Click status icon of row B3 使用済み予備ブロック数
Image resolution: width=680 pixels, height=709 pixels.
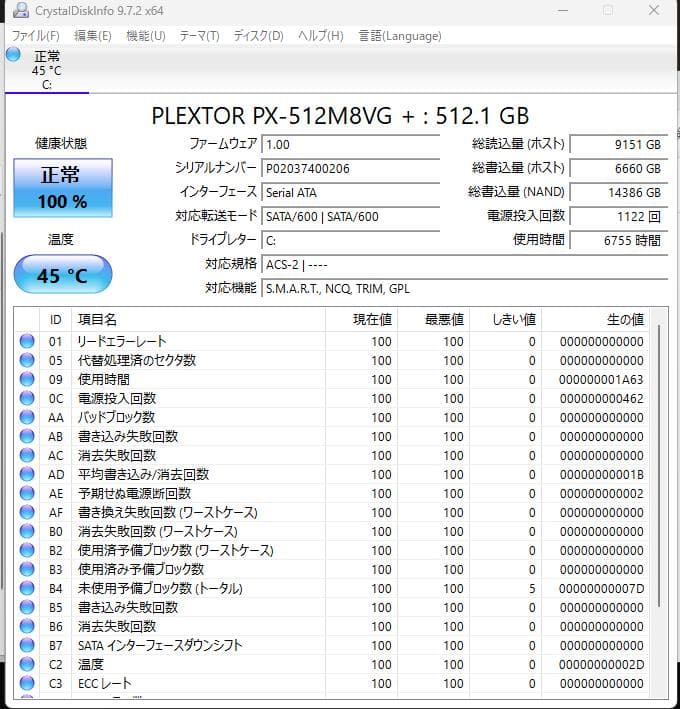pos(27,569)
